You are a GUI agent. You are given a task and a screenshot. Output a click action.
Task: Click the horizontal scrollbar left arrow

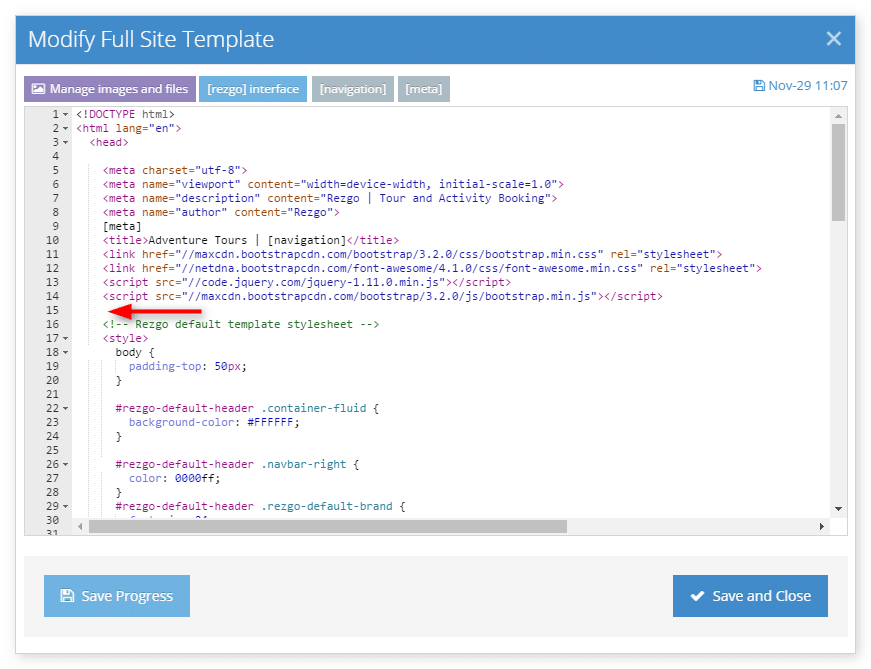pos(80,526)
